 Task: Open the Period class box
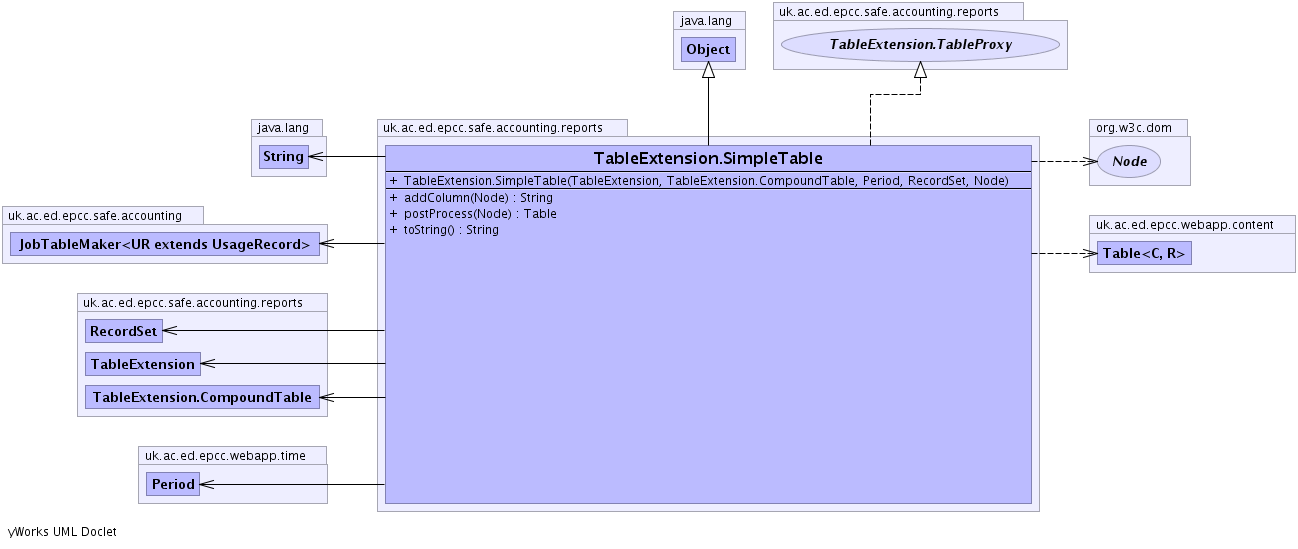coord(173,484)
